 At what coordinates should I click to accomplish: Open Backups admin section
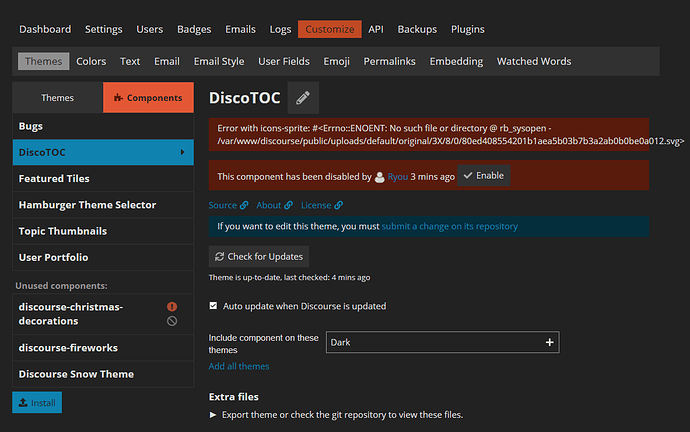417,29
